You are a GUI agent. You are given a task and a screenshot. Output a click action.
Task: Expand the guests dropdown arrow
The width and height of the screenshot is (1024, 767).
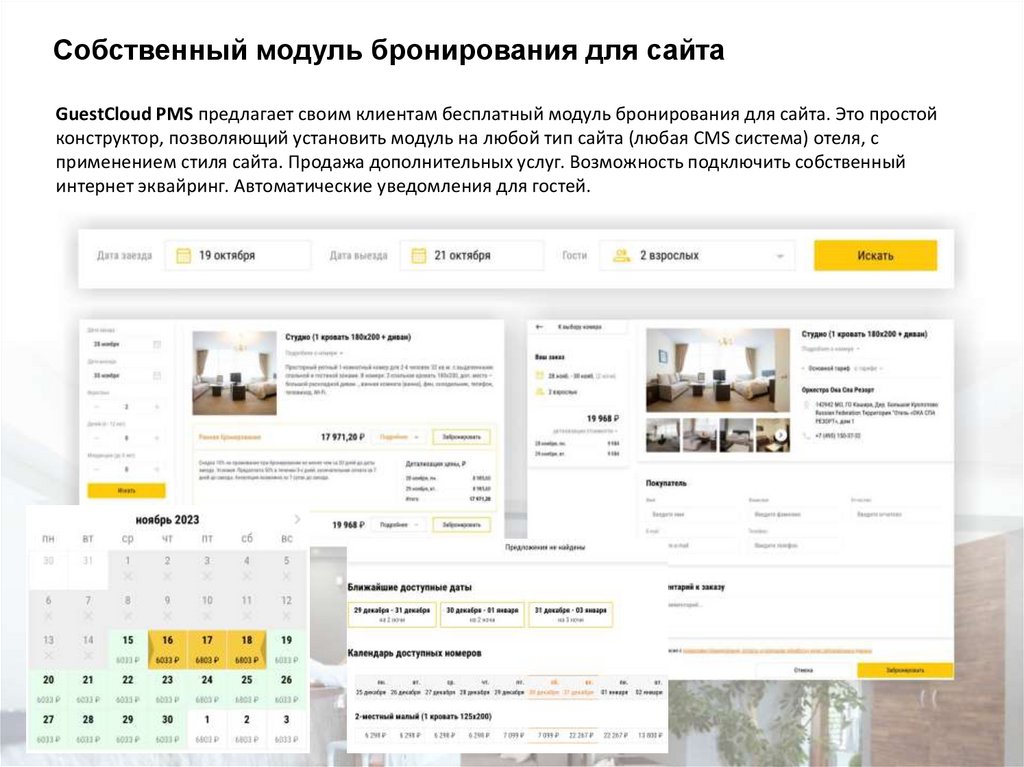coord(780,256)
